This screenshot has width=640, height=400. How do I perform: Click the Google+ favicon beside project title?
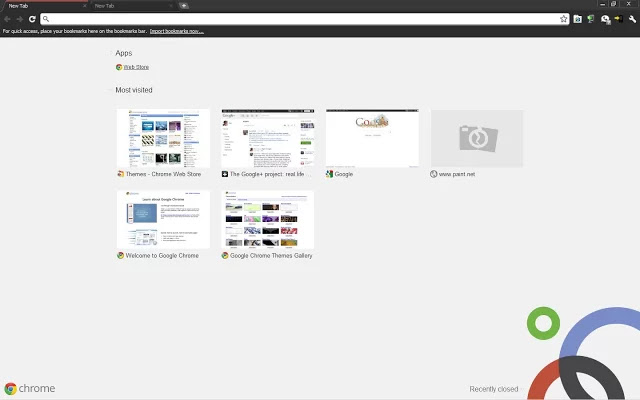pyautogui.click(x=225, y=174)
